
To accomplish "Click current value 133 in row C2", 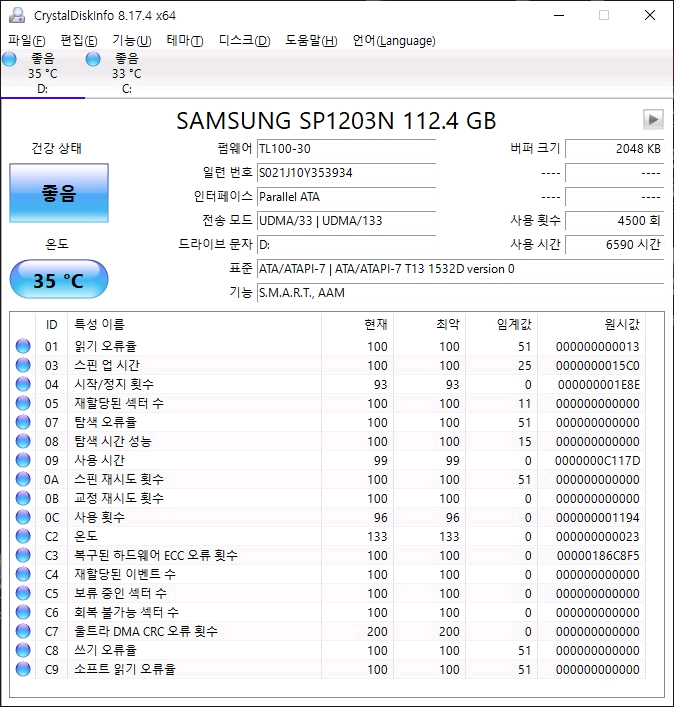I will pyautogui.click(x=377, y=537).
